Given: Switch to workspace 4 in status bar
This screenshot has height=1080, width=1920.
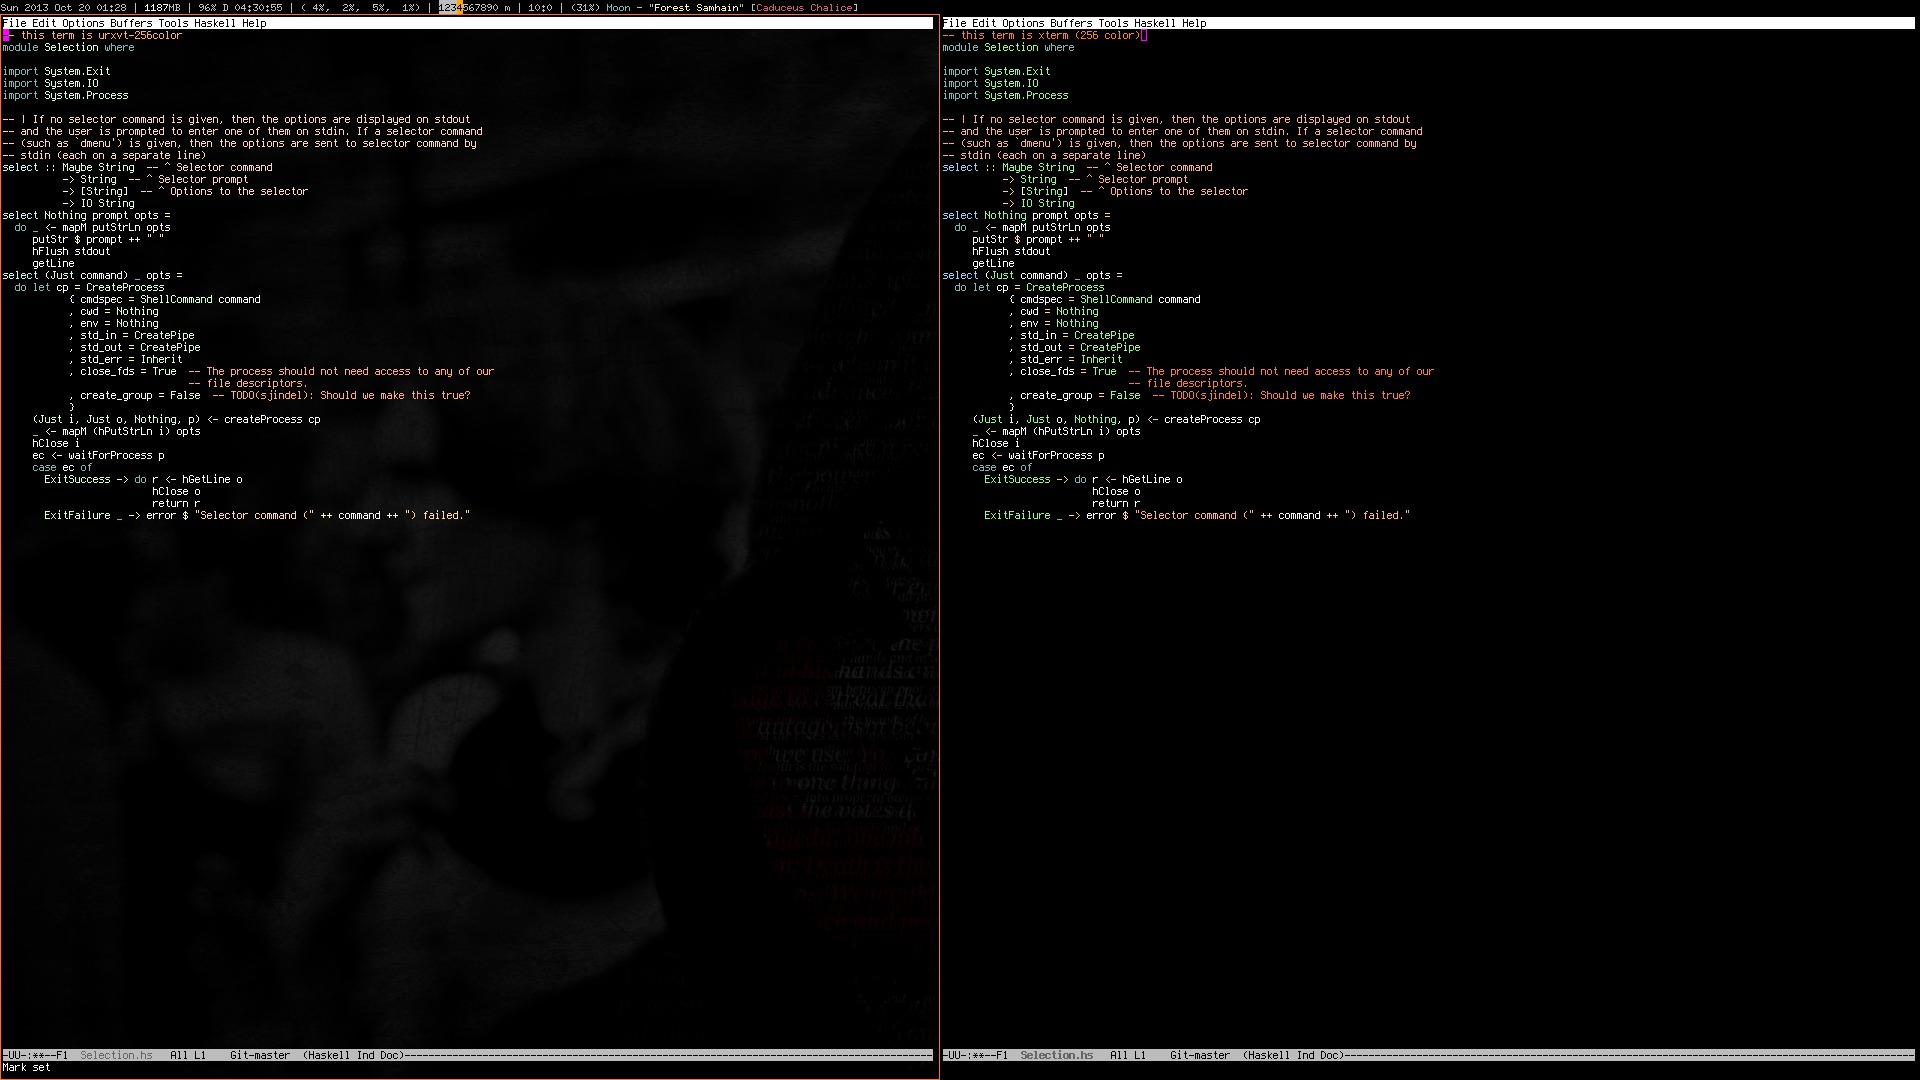Looking at the screenshot, I should [x=459, y=8].
